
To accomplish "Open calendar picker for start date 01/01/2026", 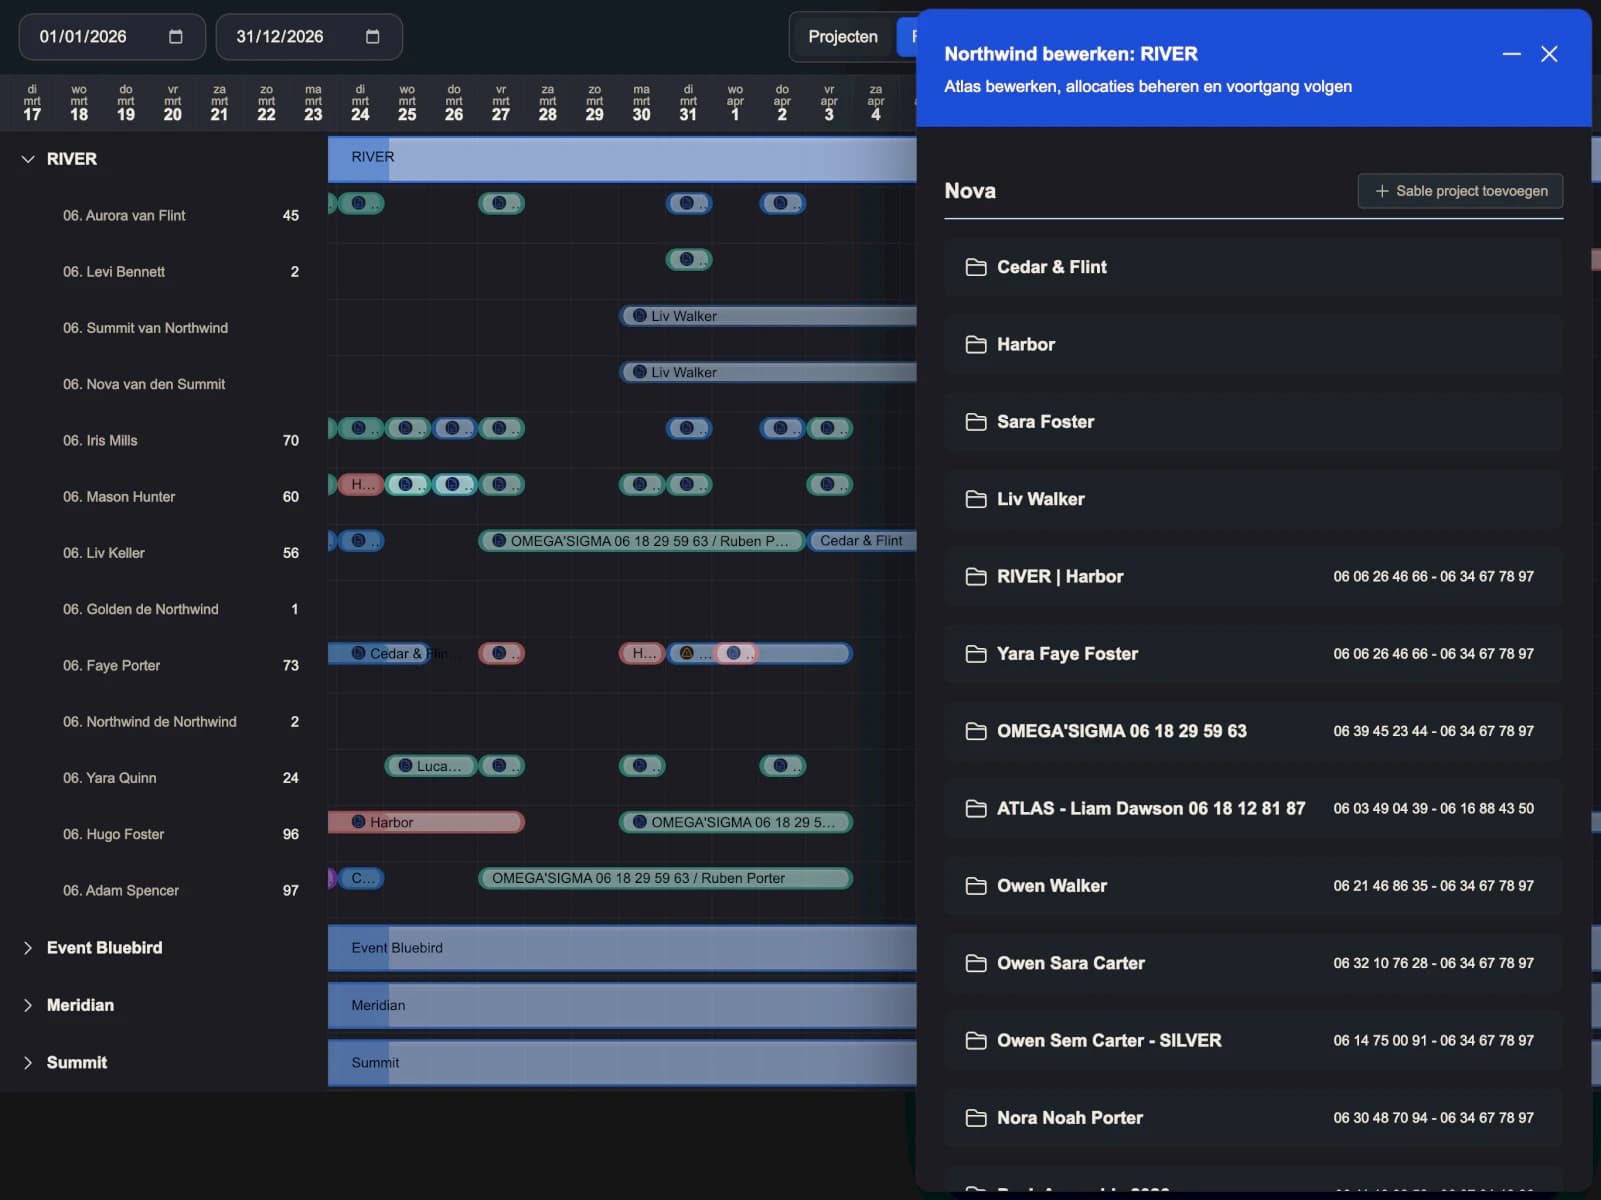I will coord(176,37).
